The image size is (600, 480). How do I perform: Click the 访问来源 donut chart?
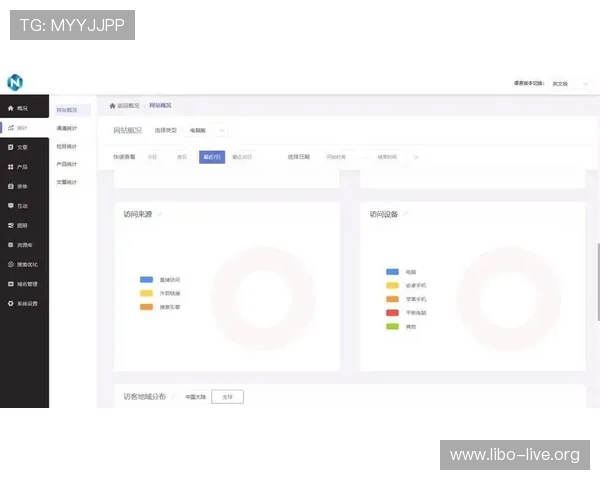click(264, 298)
